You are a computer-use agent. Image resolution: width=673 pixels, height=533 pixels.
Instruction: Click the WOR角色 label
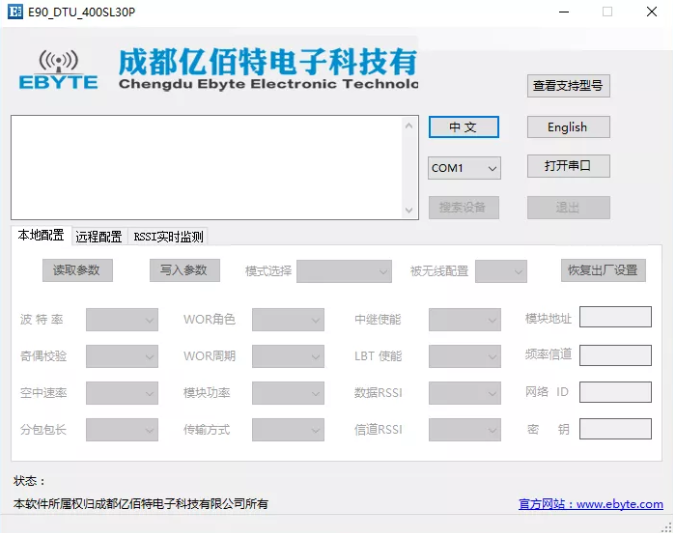click(x=209, y=320)
